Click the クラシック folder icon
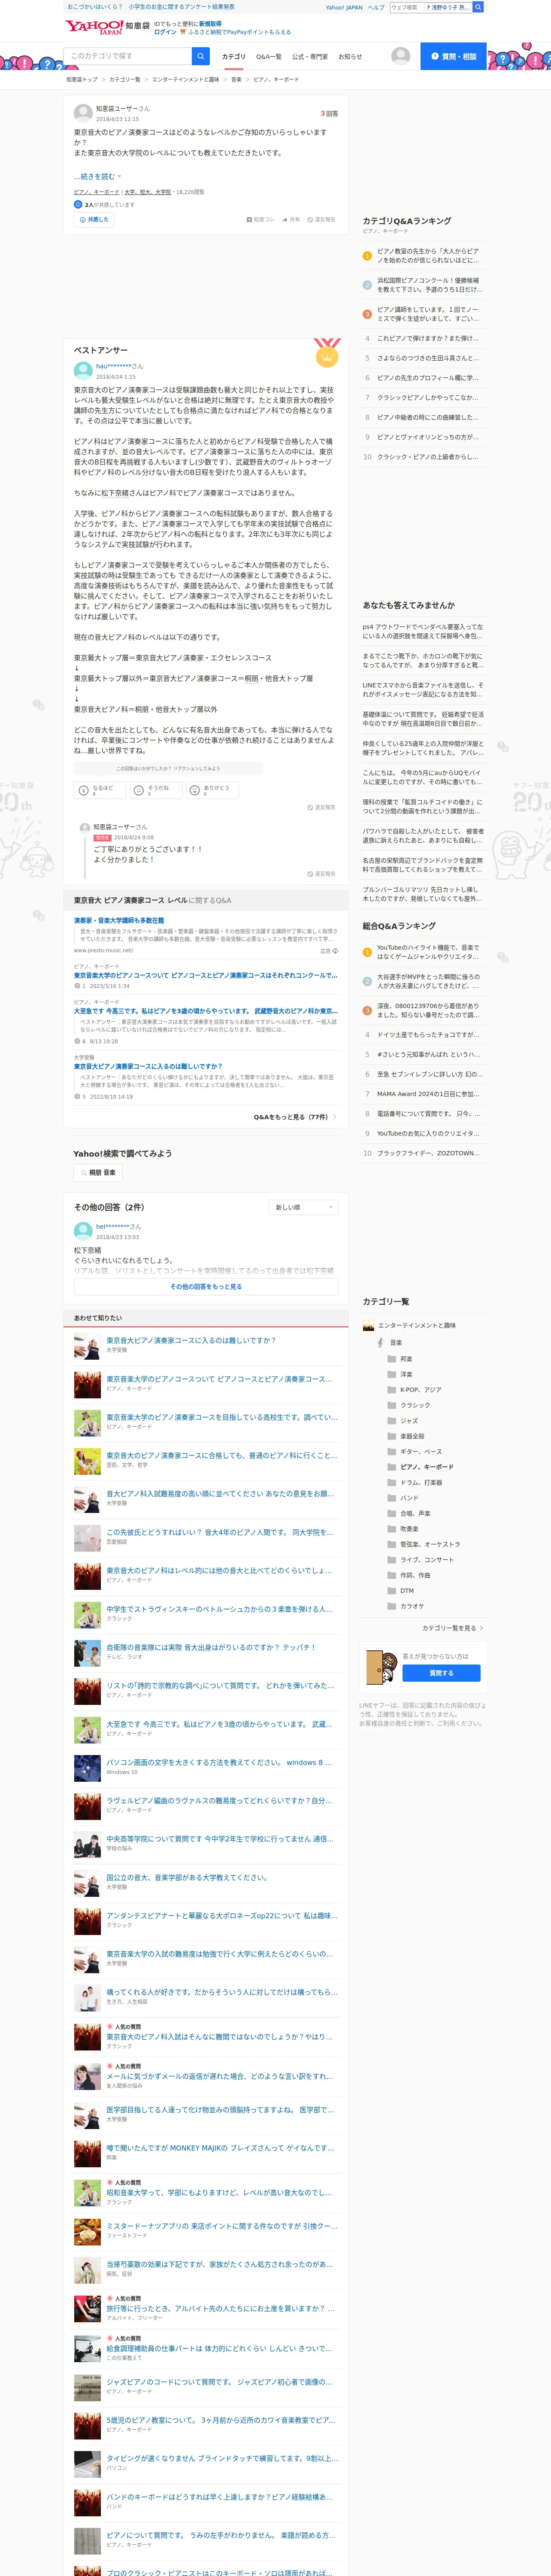551x2576 pixels. [x=391, y=1405]
